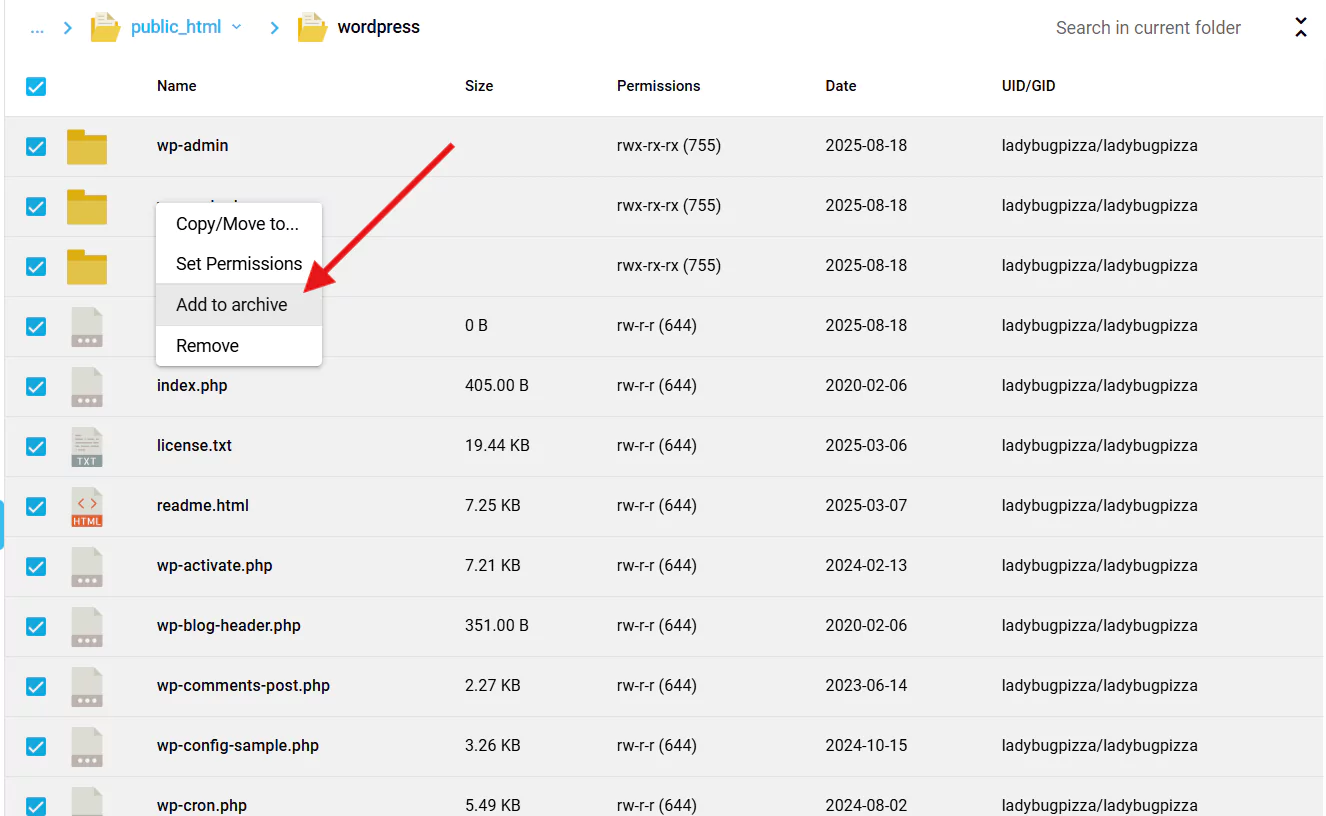
Task: Click the 2025-03-07 date cell
Action: tap(866, 506)
